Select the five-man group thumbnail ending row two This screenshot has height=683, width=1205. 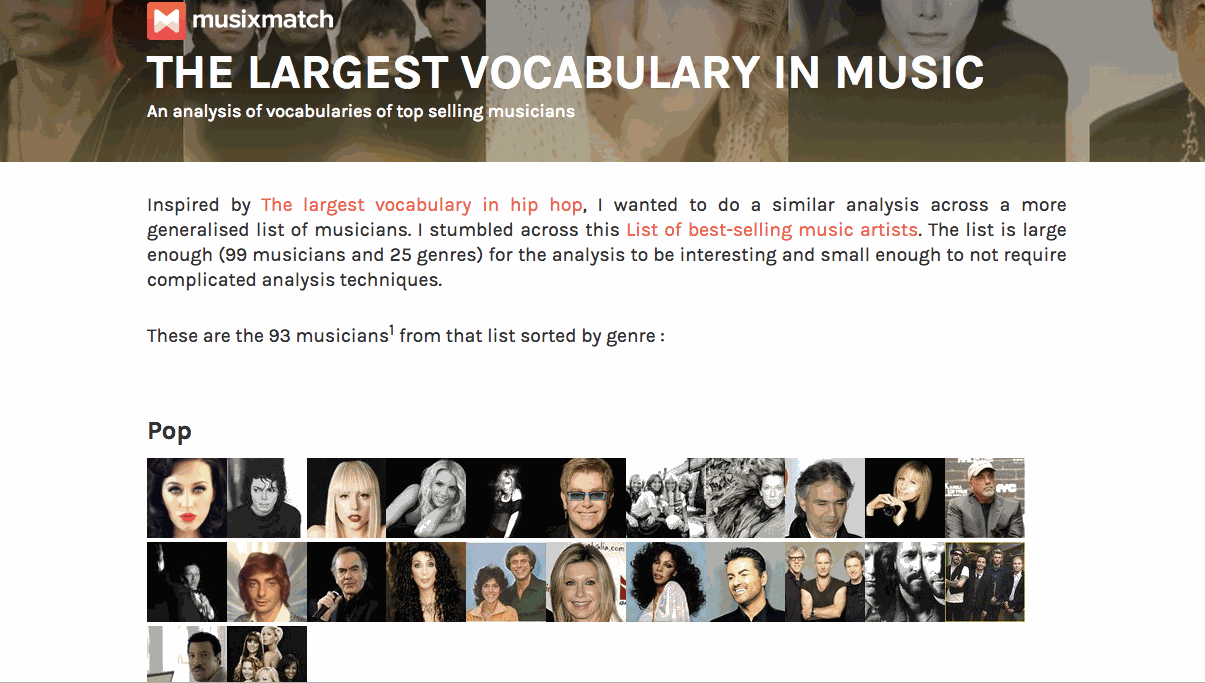(x=985, y=582)
